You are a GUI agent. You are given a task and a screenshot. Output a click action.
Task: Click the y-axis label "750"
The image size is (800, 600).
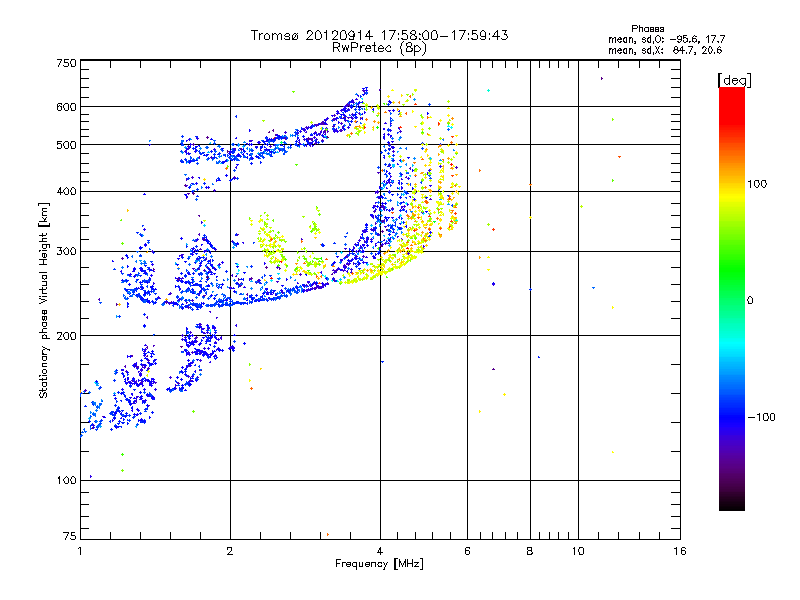coord(67,63)
